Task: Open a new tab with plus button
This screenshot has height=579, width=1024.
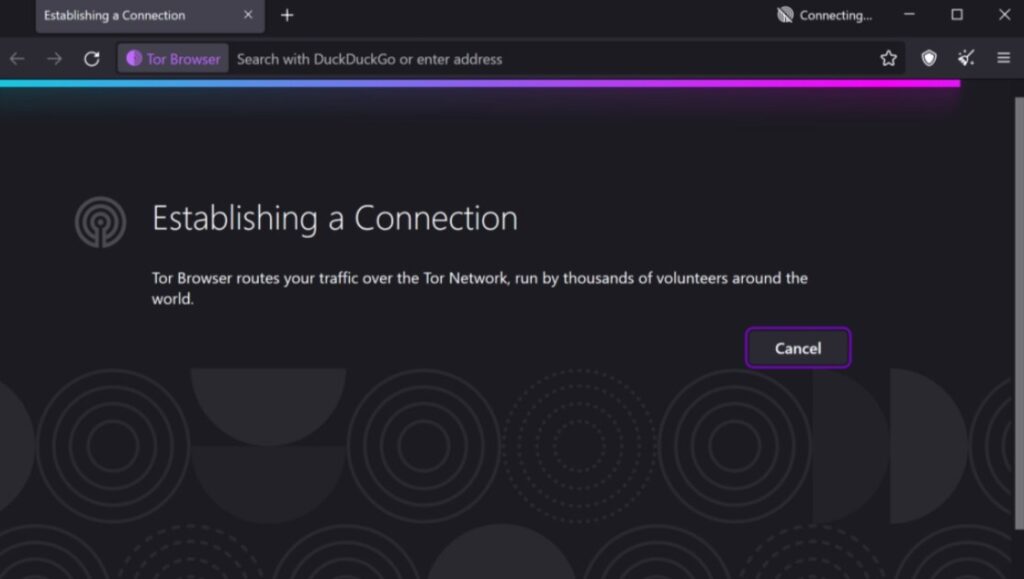Action: click(x=287, y=15)
